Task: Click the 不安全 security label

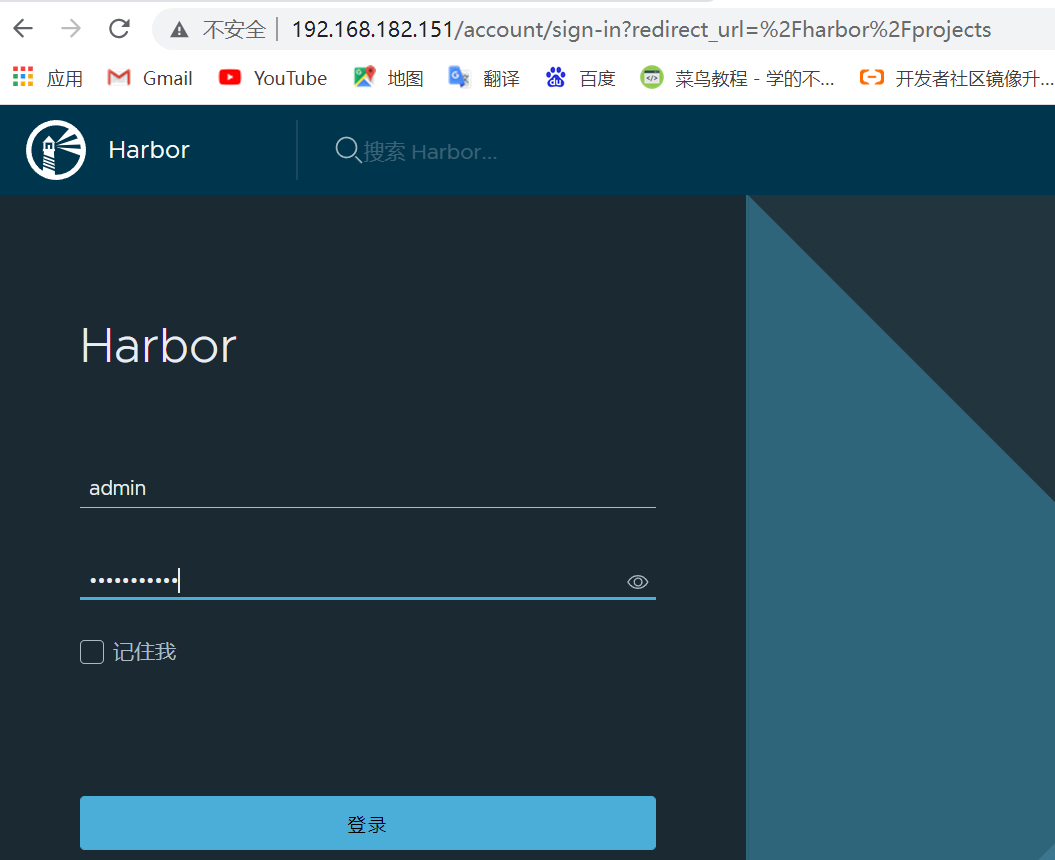Action: (234, 30)
